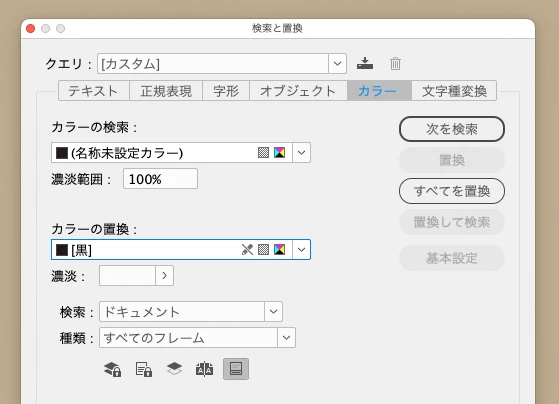Click the 置換 button
The height and width of the screenshot is (404, 559).
(x=452, y=160)
